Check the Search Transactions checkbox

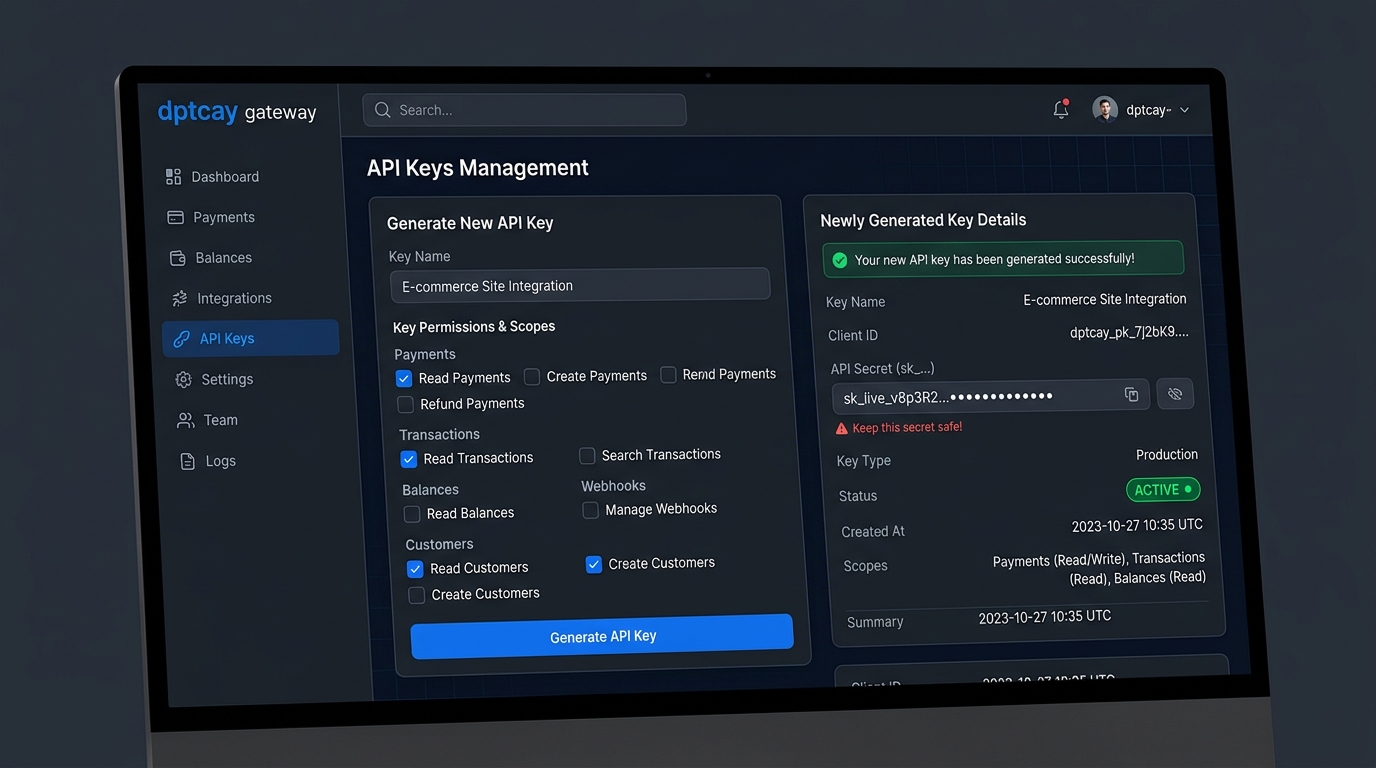coord(587,456)
